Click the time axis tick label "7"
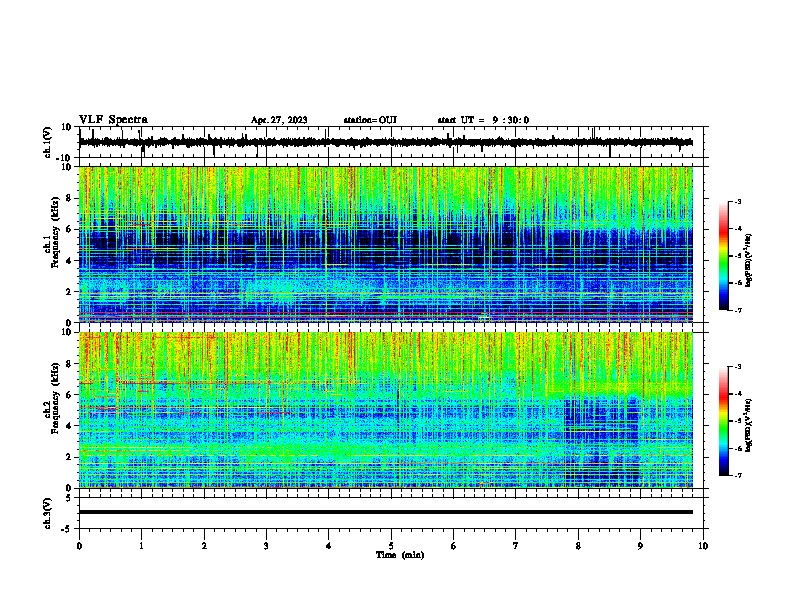 [516, 546]
